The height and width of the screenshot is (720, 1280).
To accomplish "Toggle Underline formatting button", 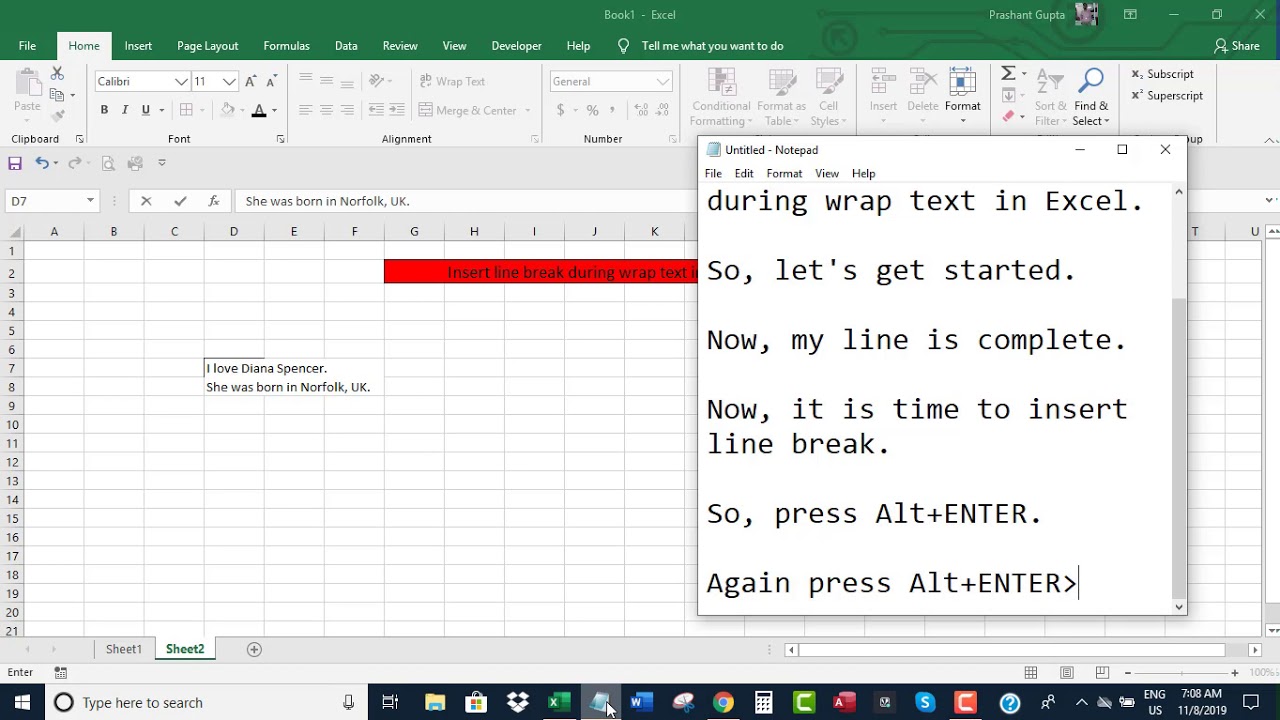I will click(146, 110).
